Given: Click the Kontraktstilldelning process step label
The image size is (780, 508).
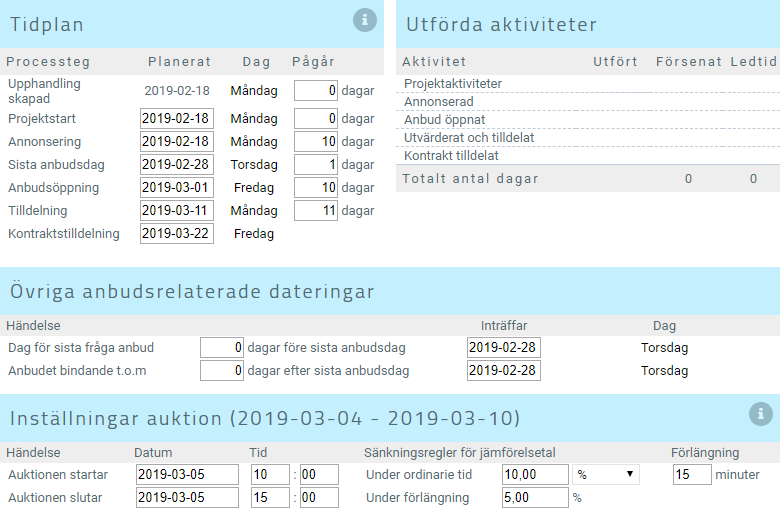Looking at the screenshot, I should [64, 233].
